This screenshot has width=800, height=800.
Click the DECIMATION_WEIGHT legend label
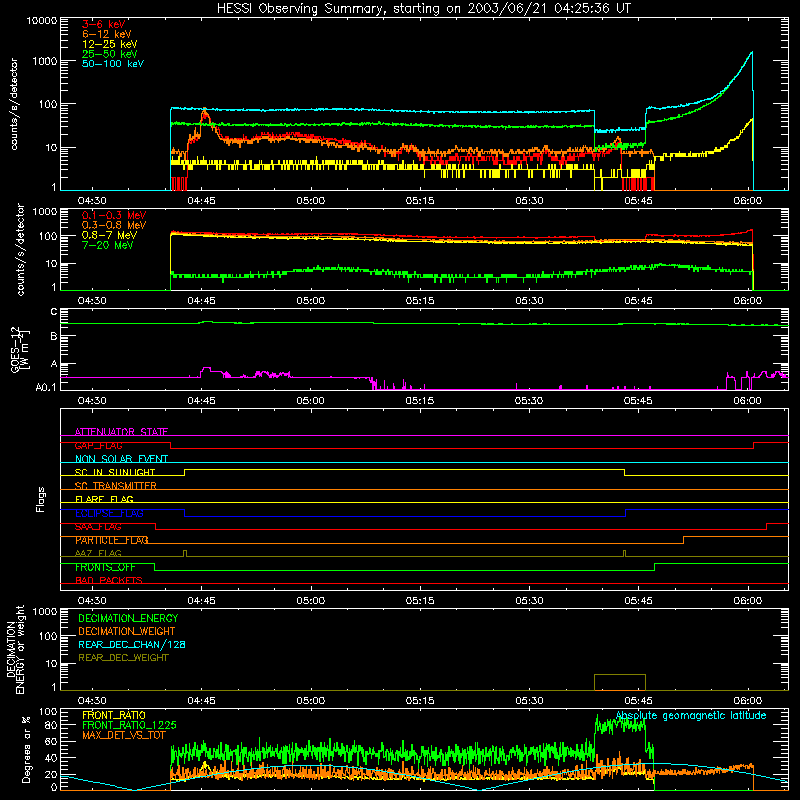point(127,632)
